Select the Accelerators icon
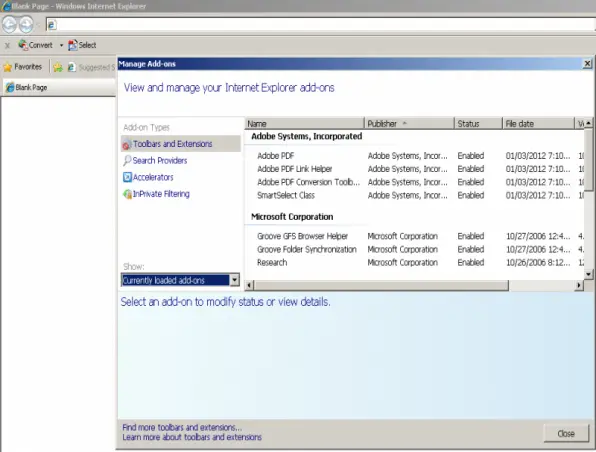The height and width of the screenshot is (452, 596). coord(127,177)
